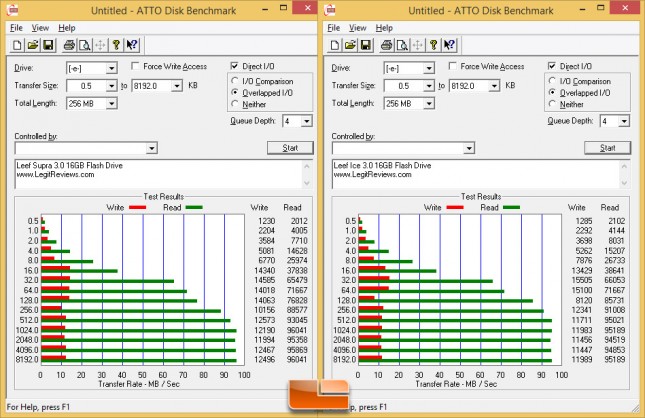645x418 pixels.
Task: Open Transfer Size 0.5 dropdown in Supra window
Action: click(111, 86)
